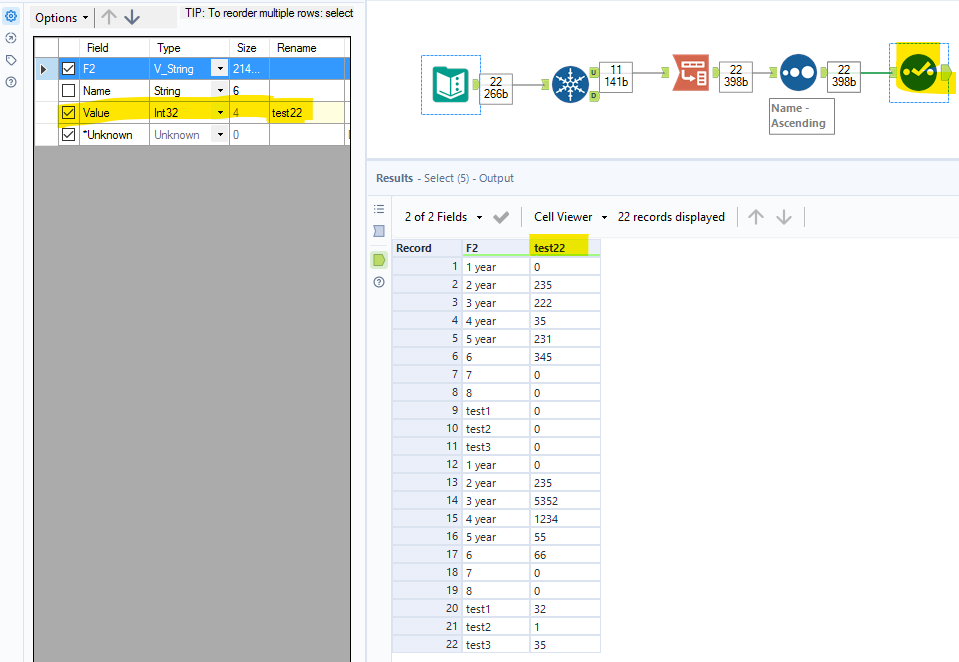Select the Sort tool labeled Name - Ascending
Viewport: 959px width, 662px height.
pos(799,72)
